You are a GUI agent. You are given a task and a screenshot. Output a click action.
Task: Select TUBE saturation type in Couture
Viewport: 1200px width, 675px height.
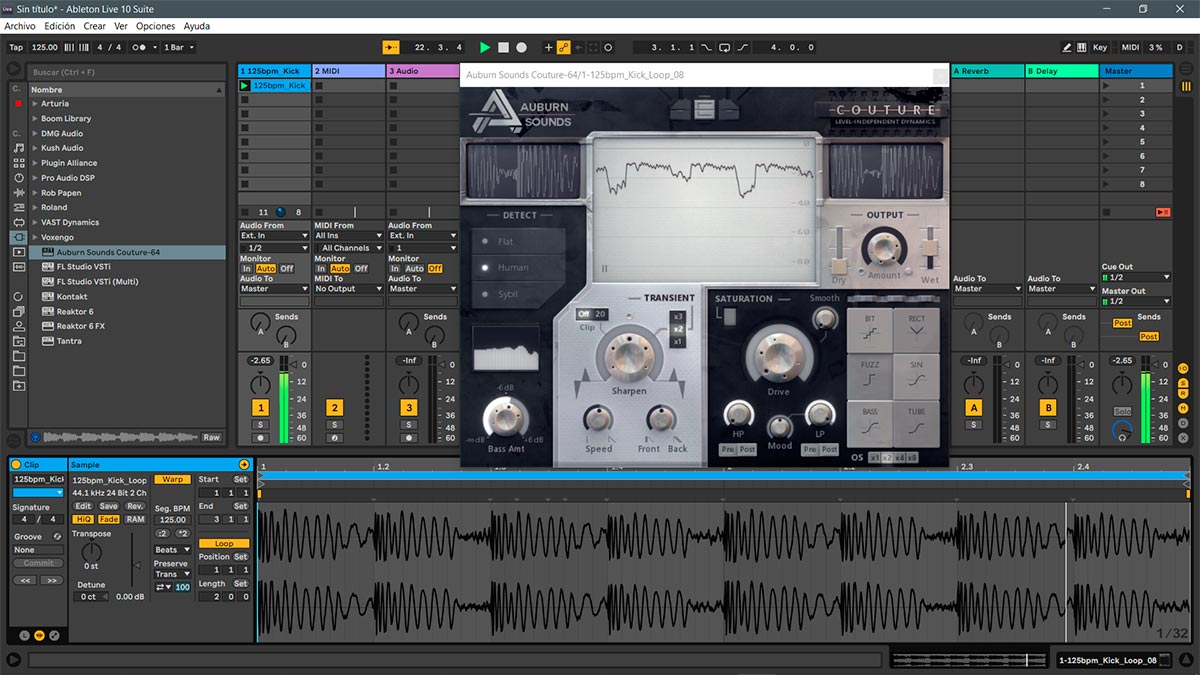(916, 423)
